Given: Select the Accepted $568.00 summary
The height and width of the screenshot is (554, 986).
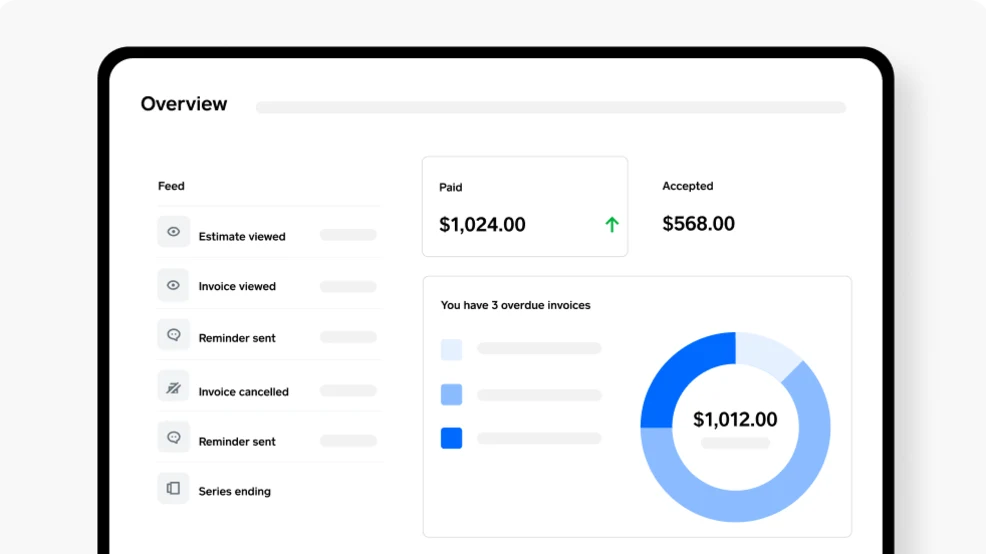Looking at the screenshot, I should pyautogui.click(x=699, y=208).
